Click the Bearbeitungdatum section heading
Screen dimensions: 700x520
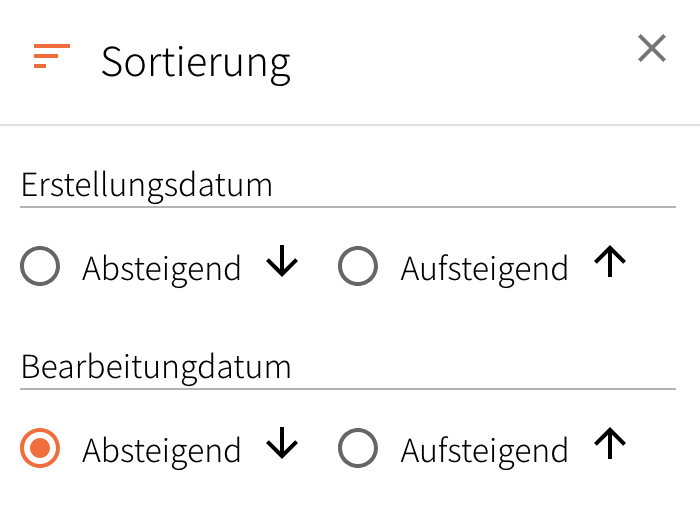[156, 367]
